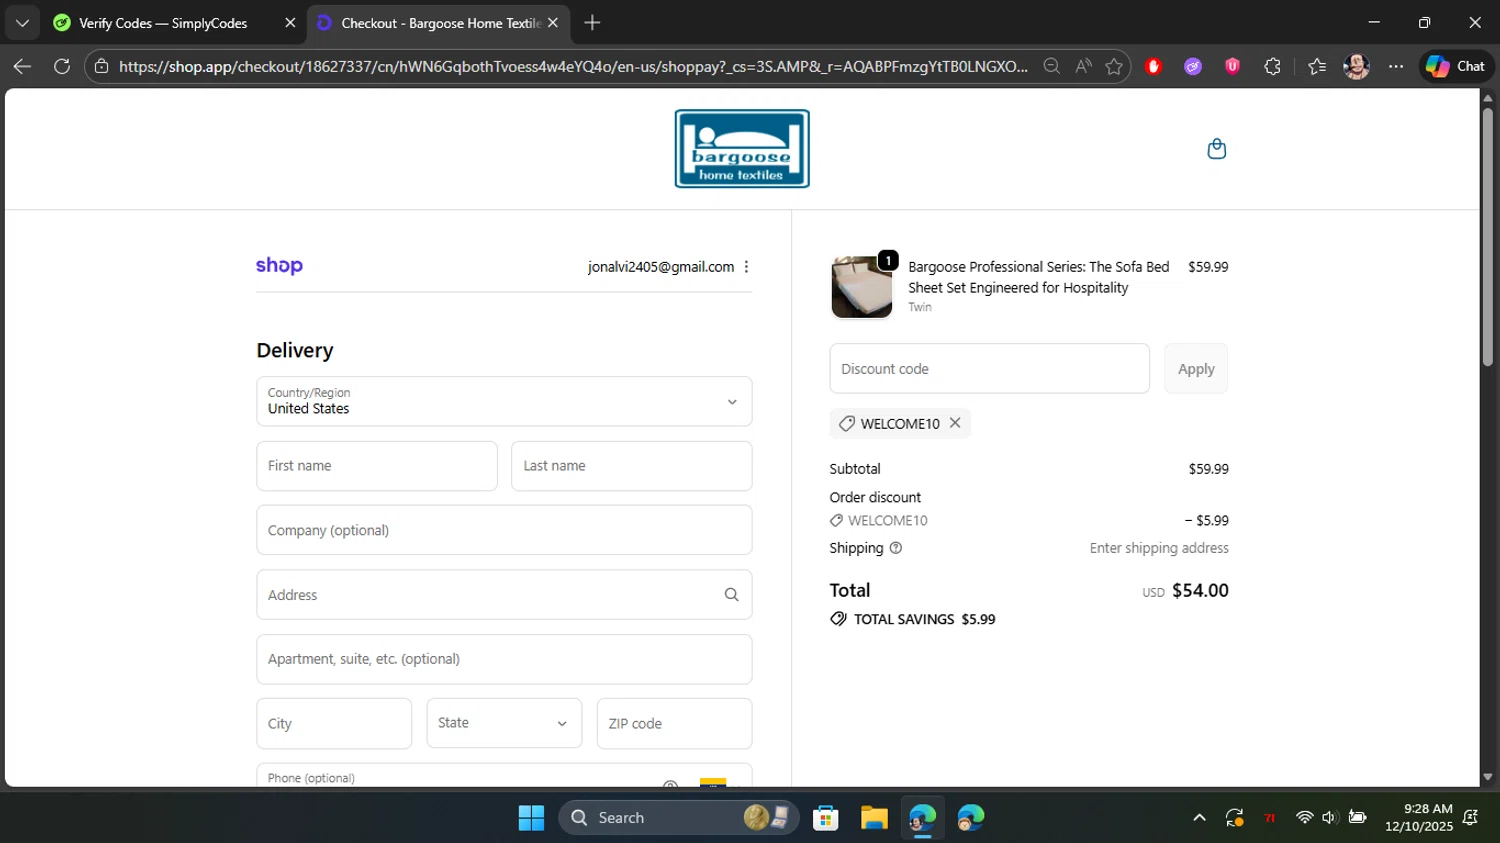Close the Checkout Bargoose tab

coord(553,23)
